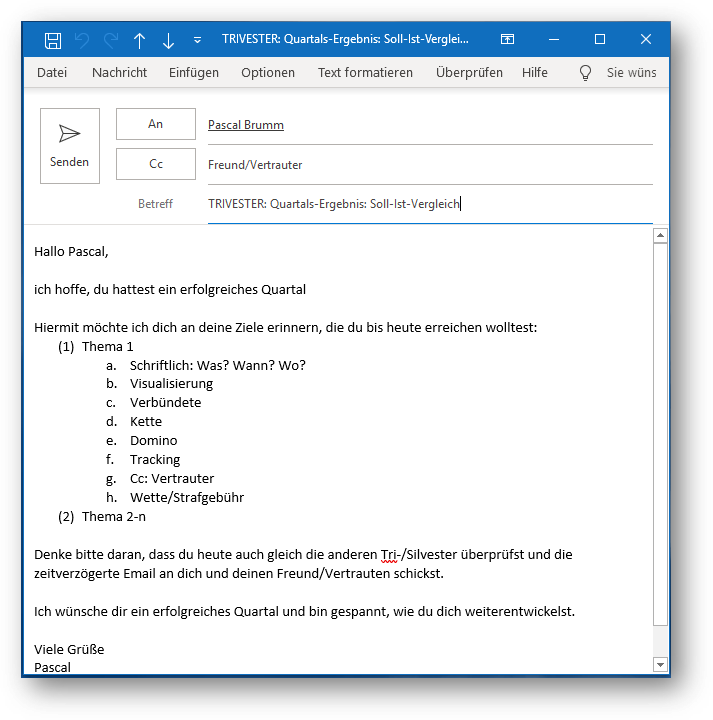This screenshot has height=720, width=713.
Task: Click the lightbulb Tell Me icon
Action: 585,73
